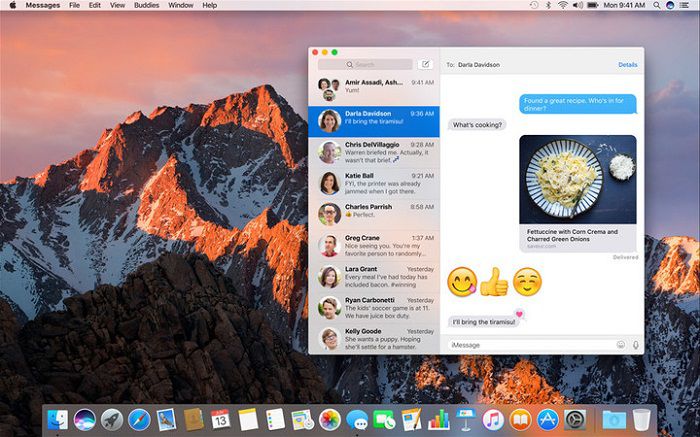This screenshot has height=437, width=700.
Task: Launch Safari compass icon in dock
Action: pos(139,420)
